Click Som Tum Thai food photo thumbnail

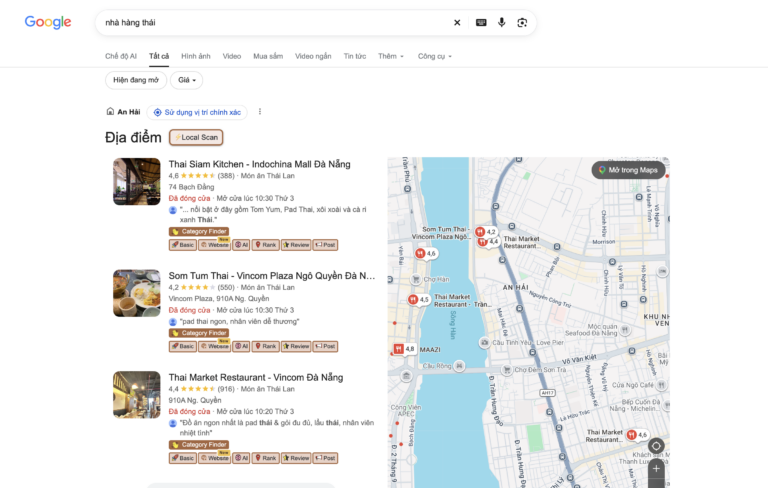pos(137,293)
